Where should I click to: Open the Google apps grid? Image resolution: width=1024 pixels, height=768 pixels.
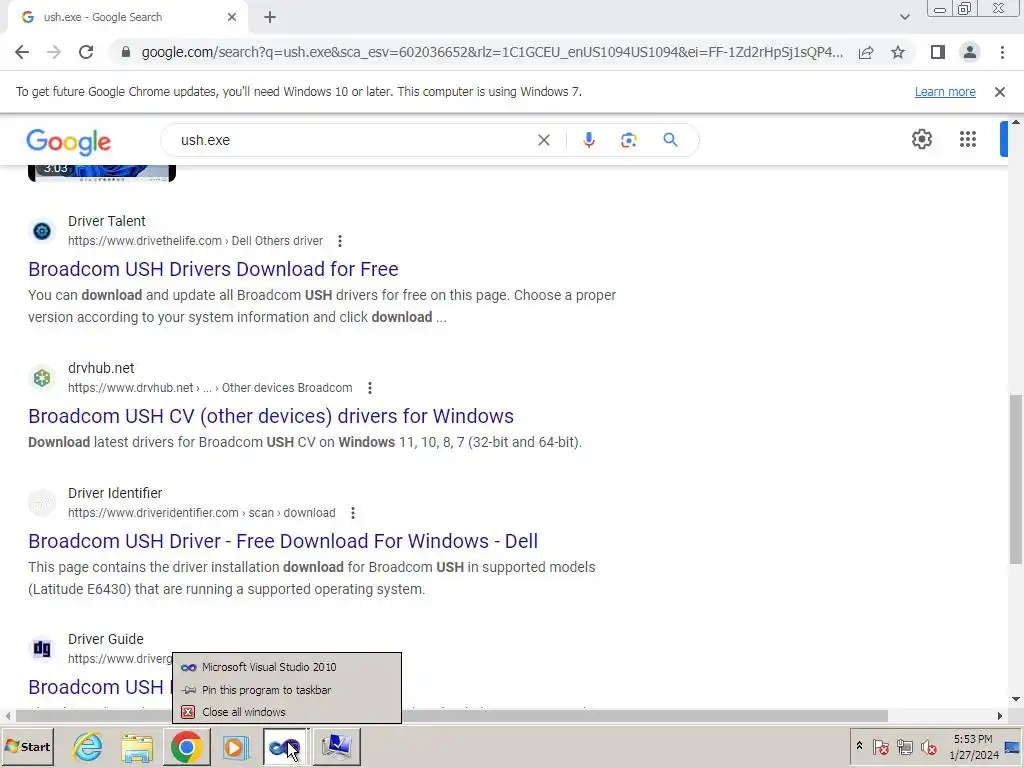coord(968,139)
